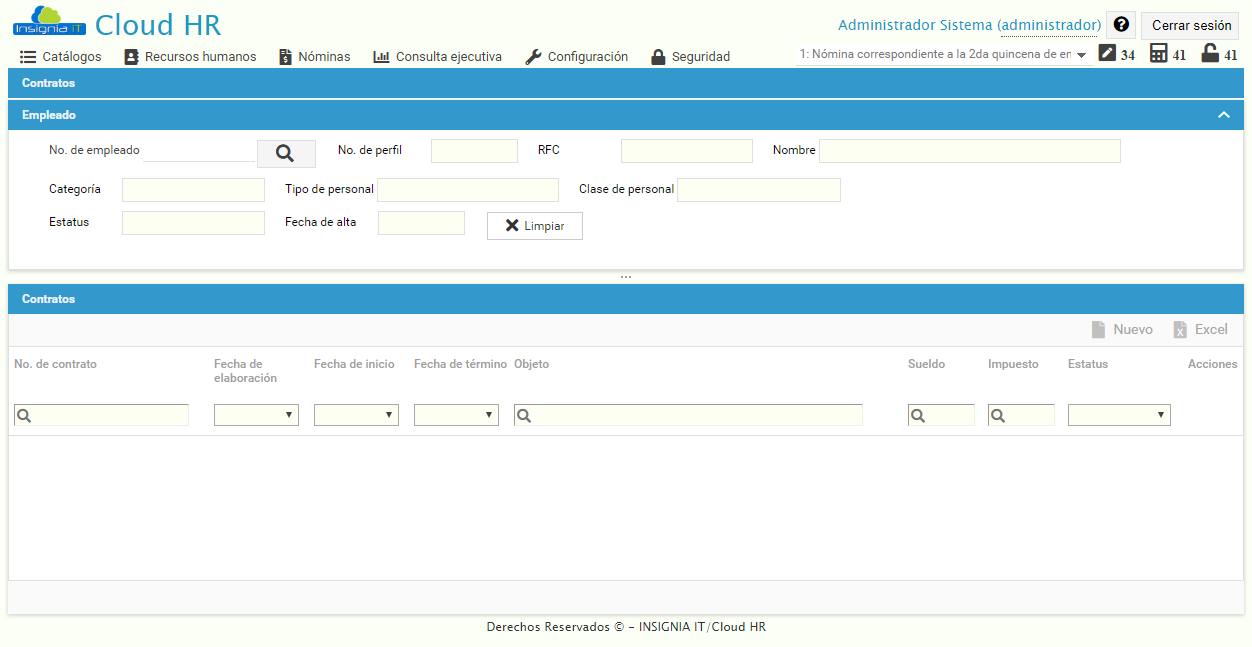Image resolution: width=1252 pixels, height=647 pixels.
Task: Click the employee search magnifier button
Action: [286, 152]
